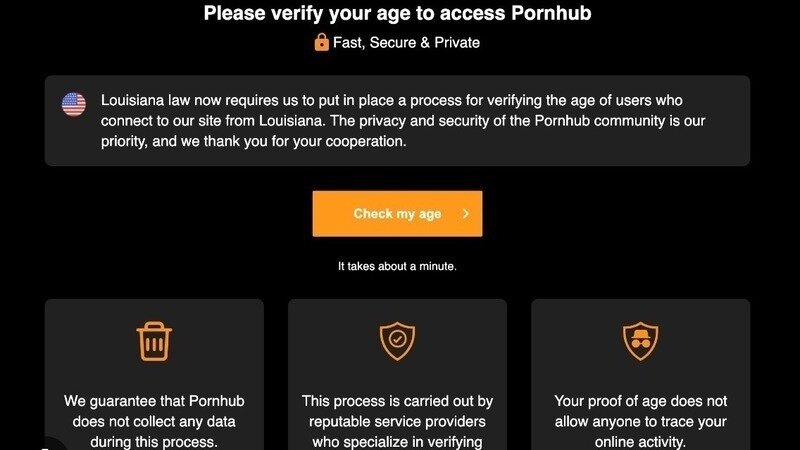Click 'does not collect any data' text

coord(154,421)
